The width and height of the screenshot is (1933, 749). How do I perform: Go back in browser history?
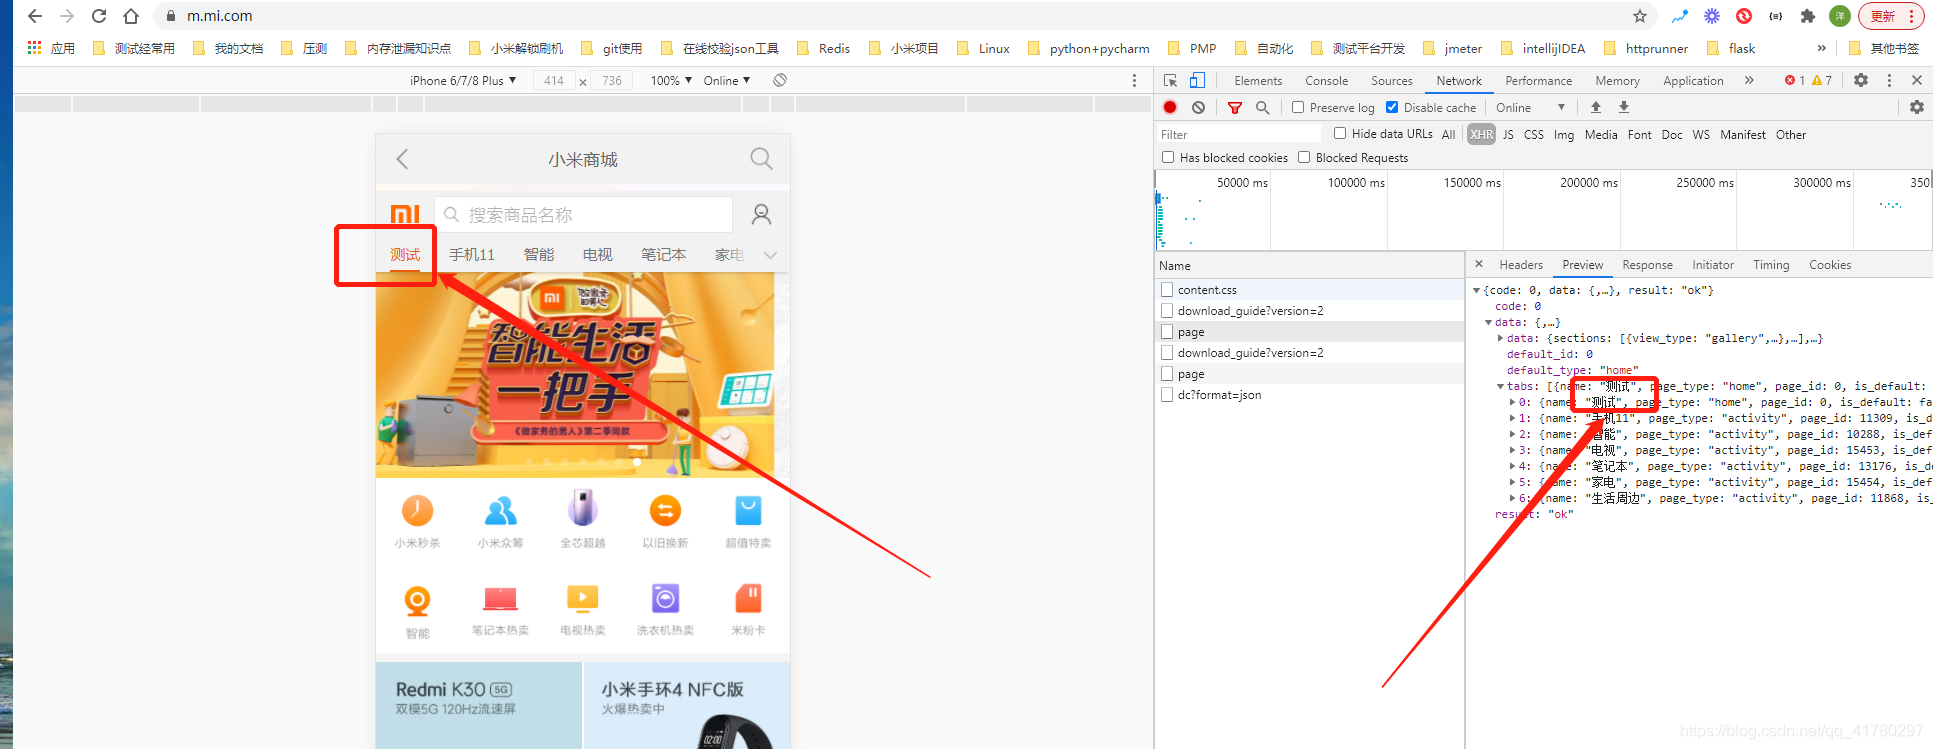tap(35, 16)
